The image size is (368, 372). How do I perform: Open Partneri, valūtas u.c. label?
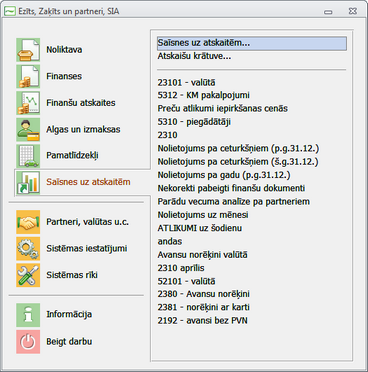point(87,222)
